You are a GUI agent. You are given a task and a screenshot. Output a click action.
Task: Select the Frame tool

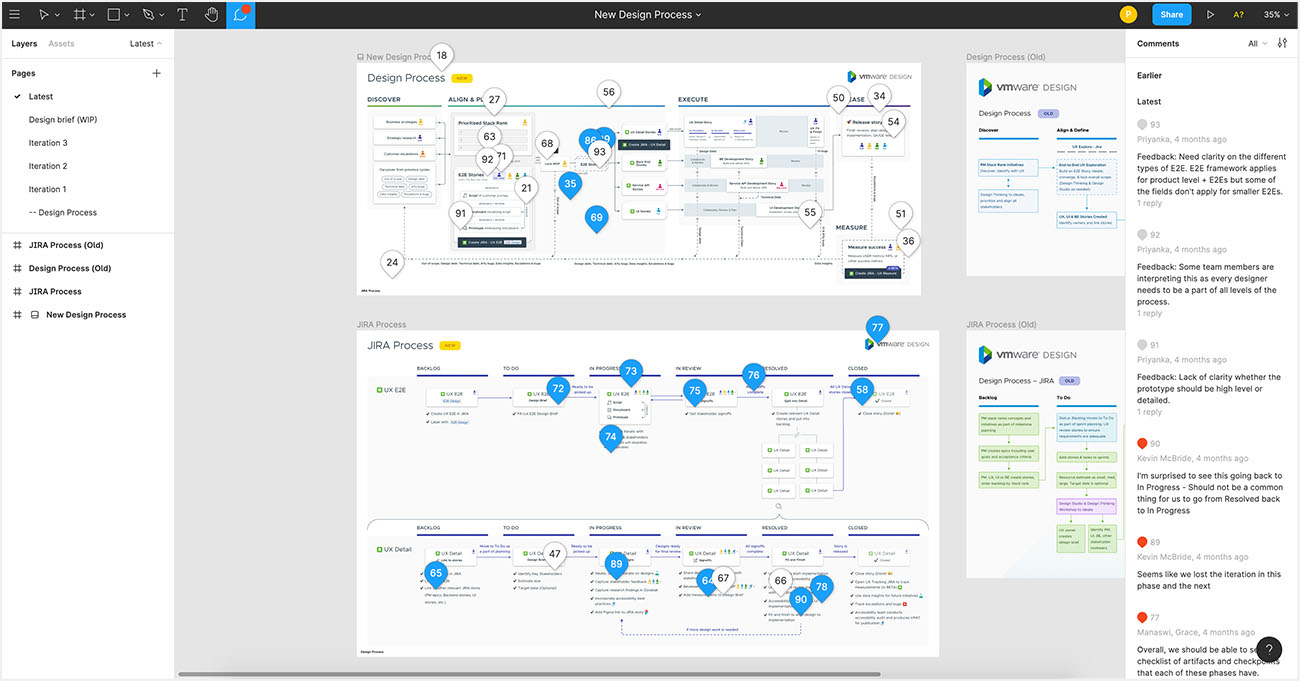pos(79,15)
